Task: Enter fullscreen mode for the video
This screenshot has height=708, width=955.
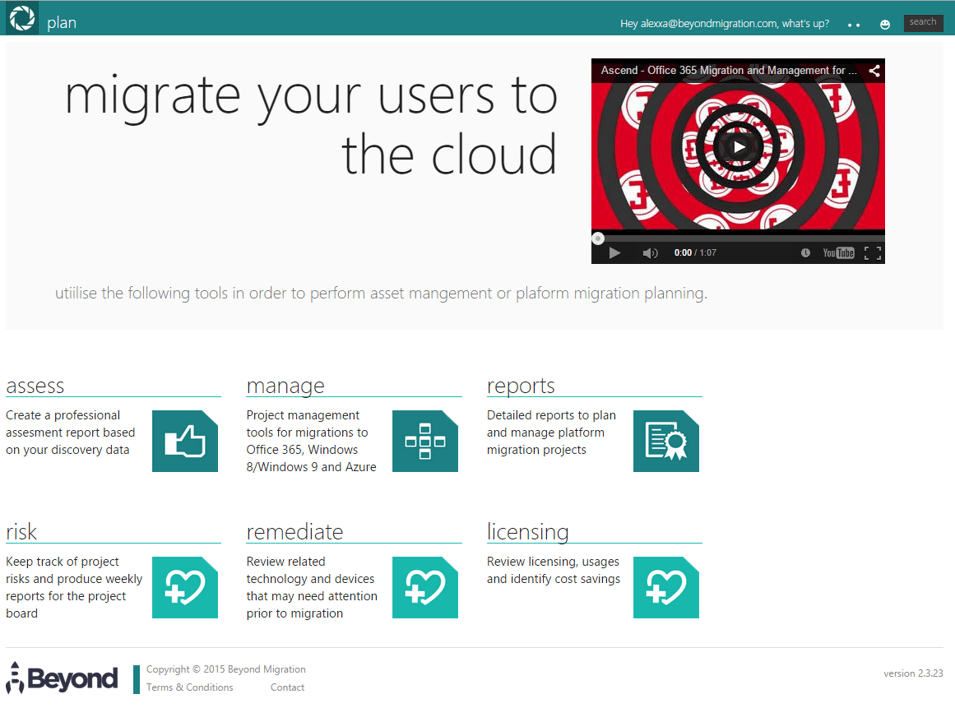Action: pyautogui.click(x=873, y=253)
